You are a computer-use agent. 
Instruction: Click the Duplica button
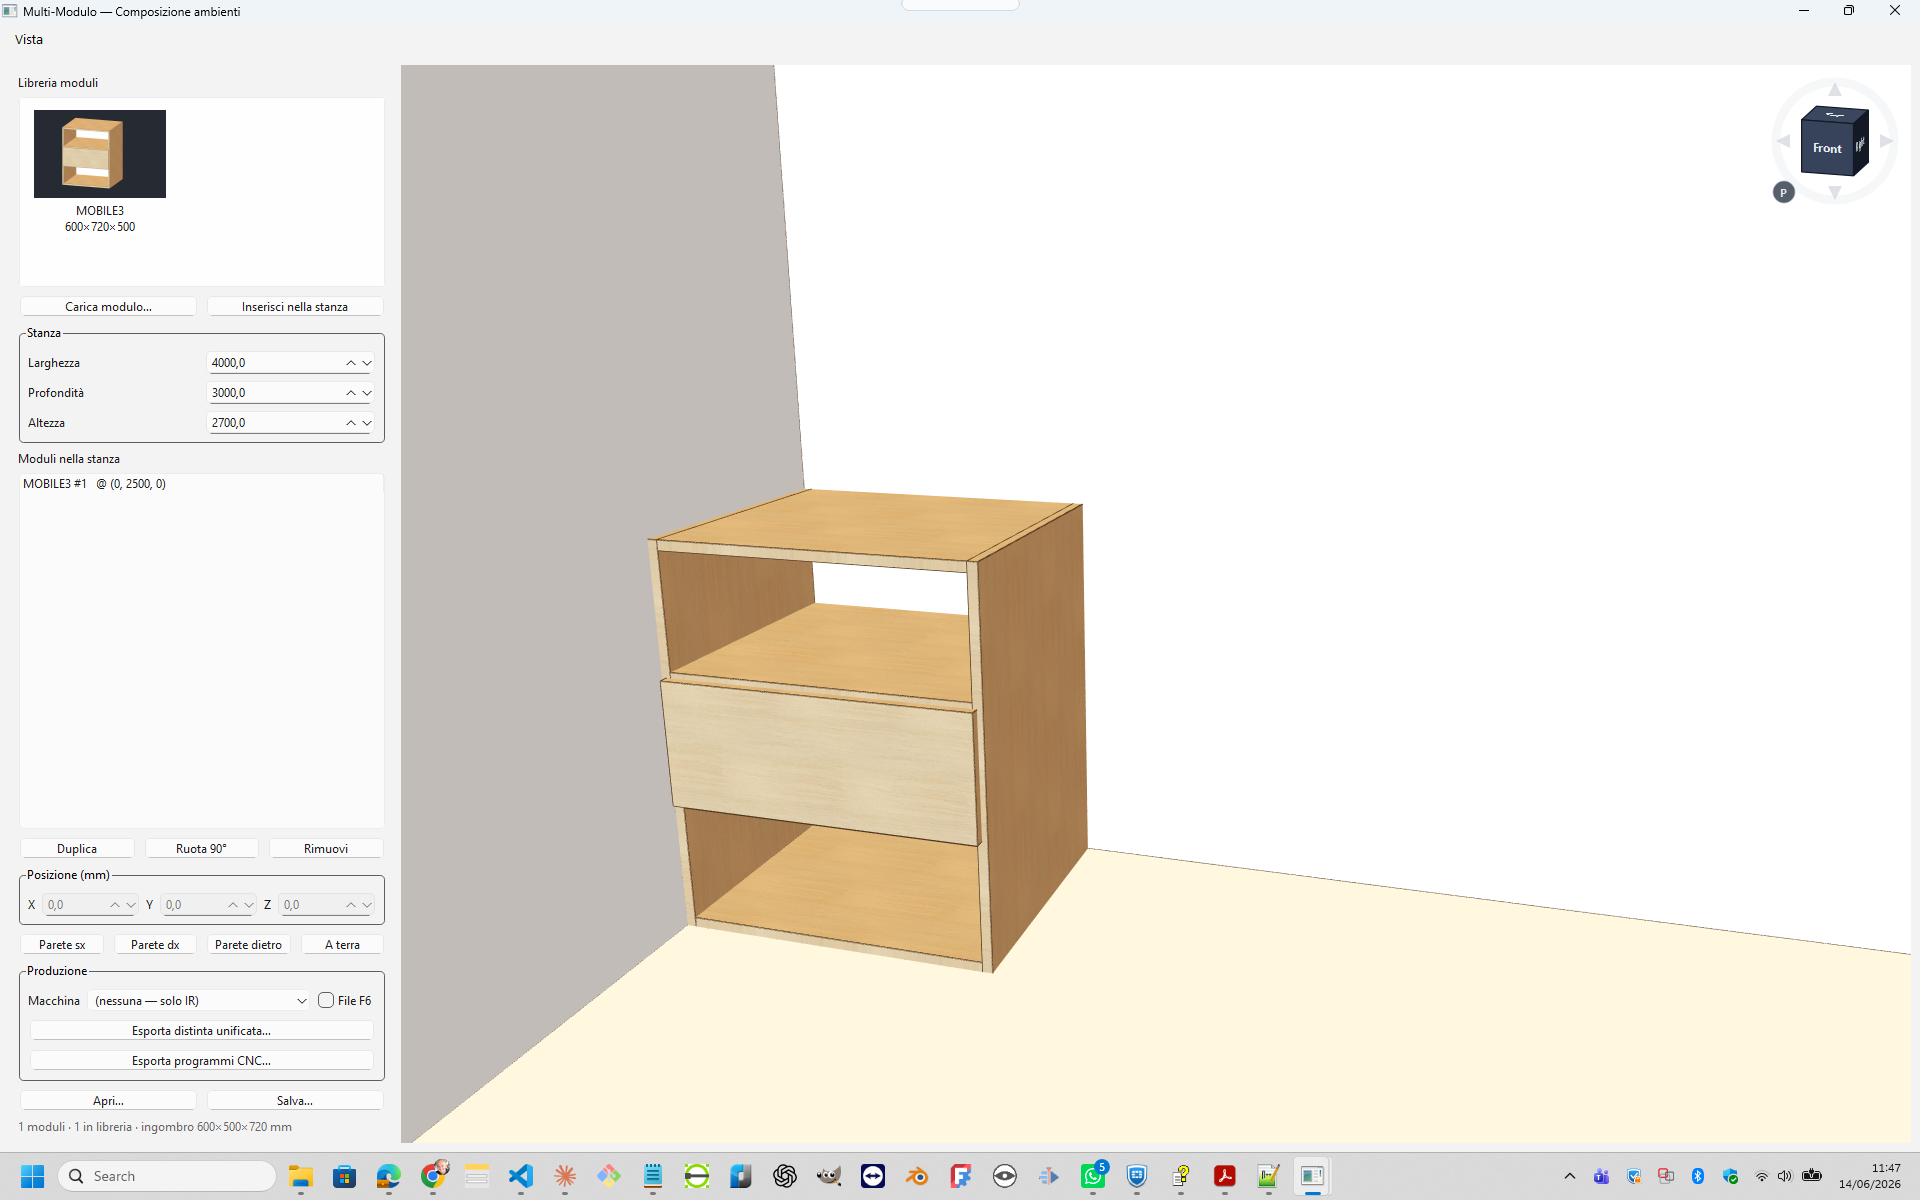click(x=77, y=848)
